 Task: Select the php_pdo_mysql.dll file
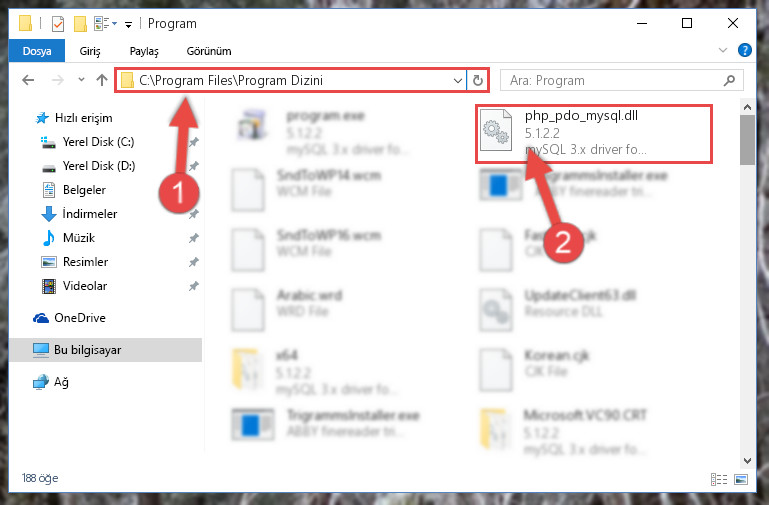tap(593, 133)
